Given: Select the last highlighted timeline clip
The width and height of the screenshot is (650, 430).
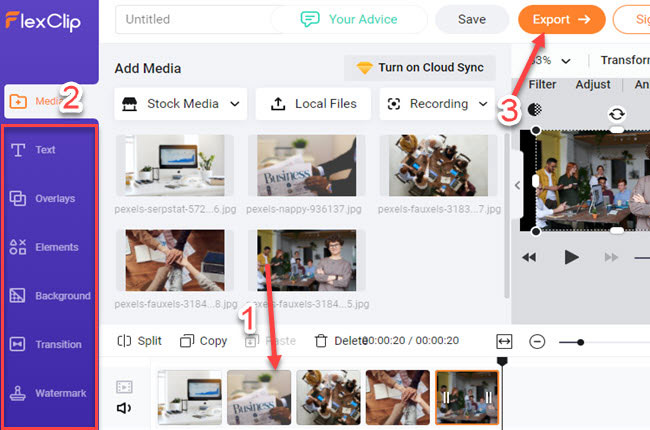Looking at the screenshot, I should click(467, 397).
